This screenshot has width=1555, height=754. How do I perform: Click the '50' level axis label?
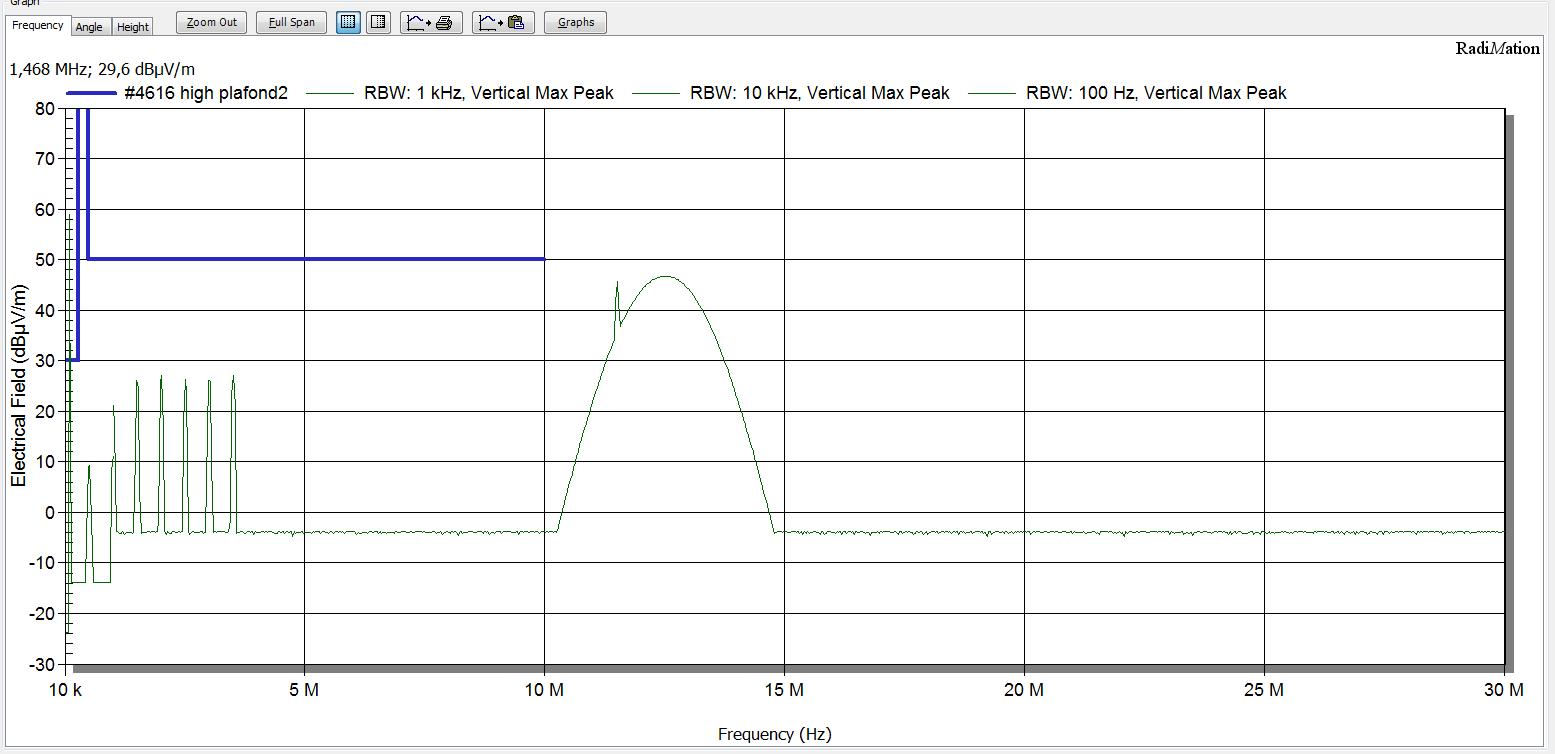coord(47,260)
